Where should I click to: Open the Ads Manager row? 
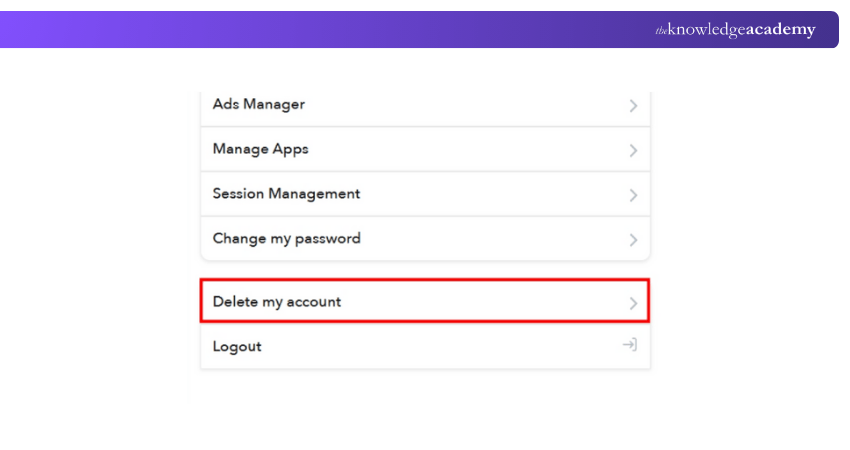(x=259, y=104)
